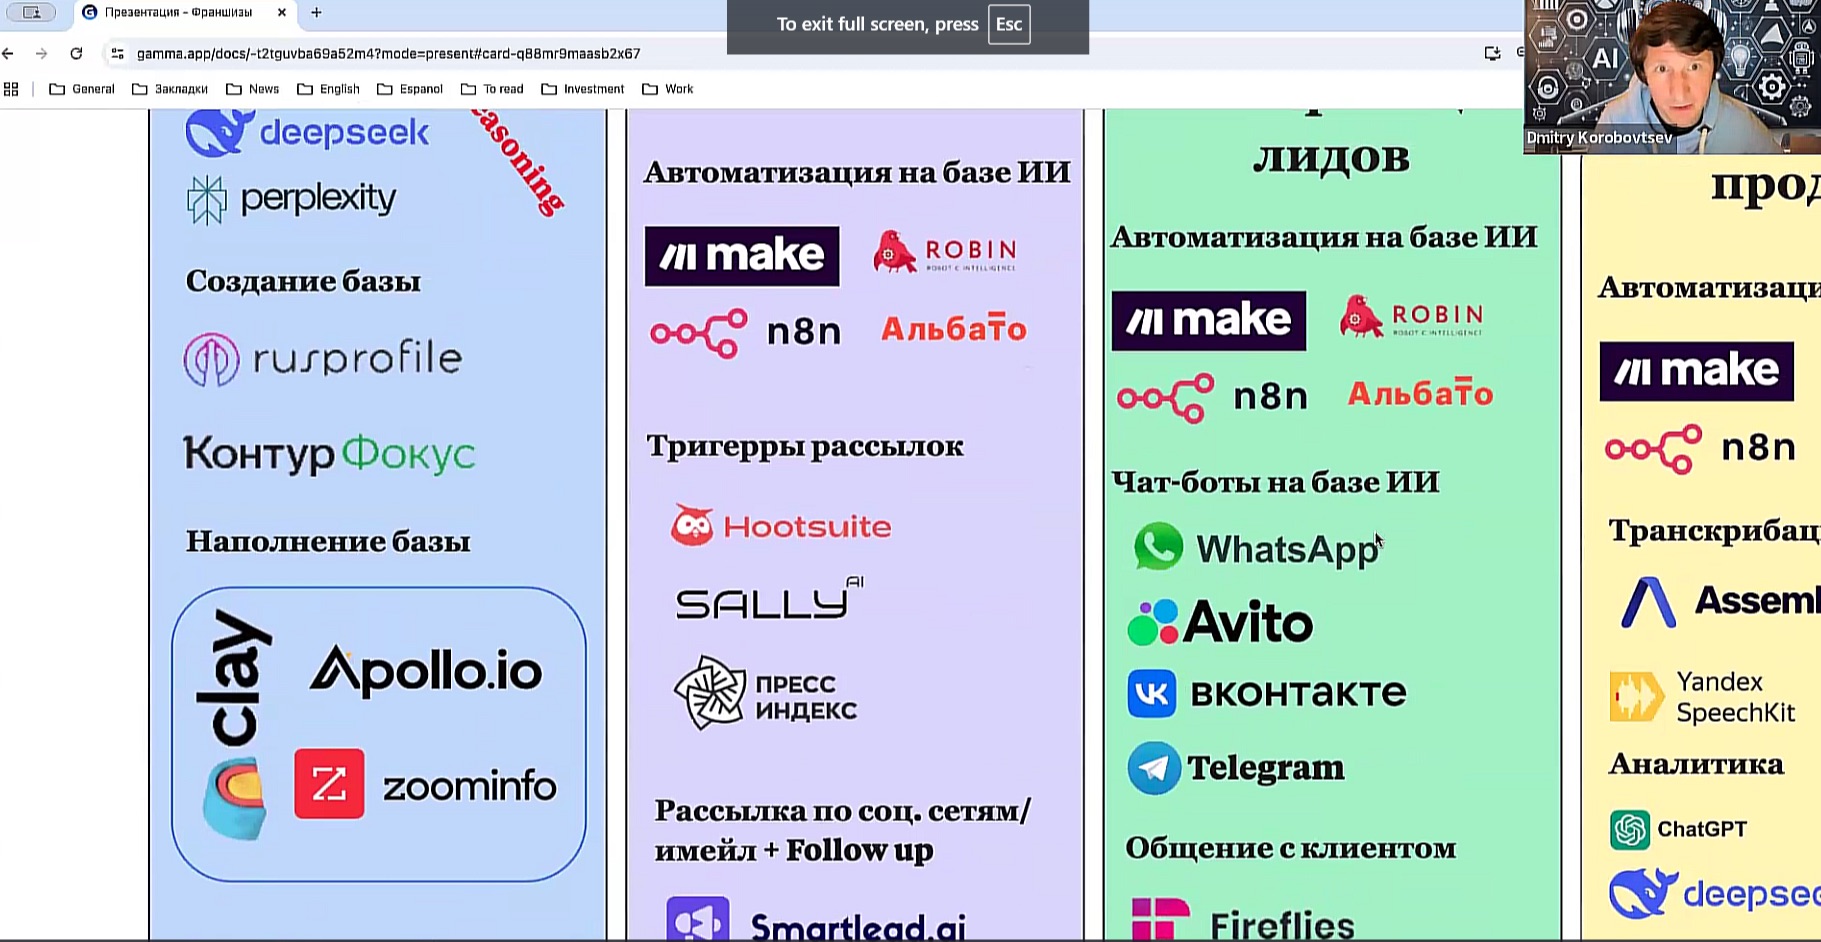The height and width of the screenshot is (942, 1821).
Task: Click the Telegram paper plane icon
Action: pos(1154,768)
